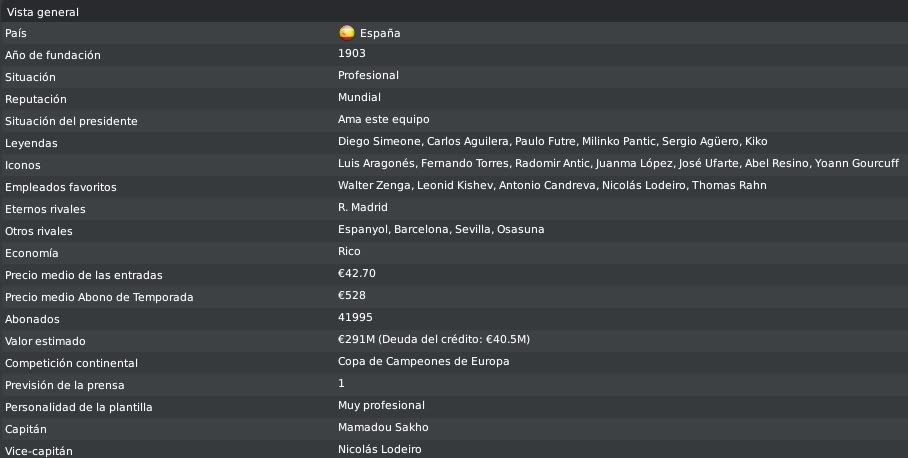Select Walter Zenga favorite employee
Viewport: 908px width, 458px height.
[374, 185]
